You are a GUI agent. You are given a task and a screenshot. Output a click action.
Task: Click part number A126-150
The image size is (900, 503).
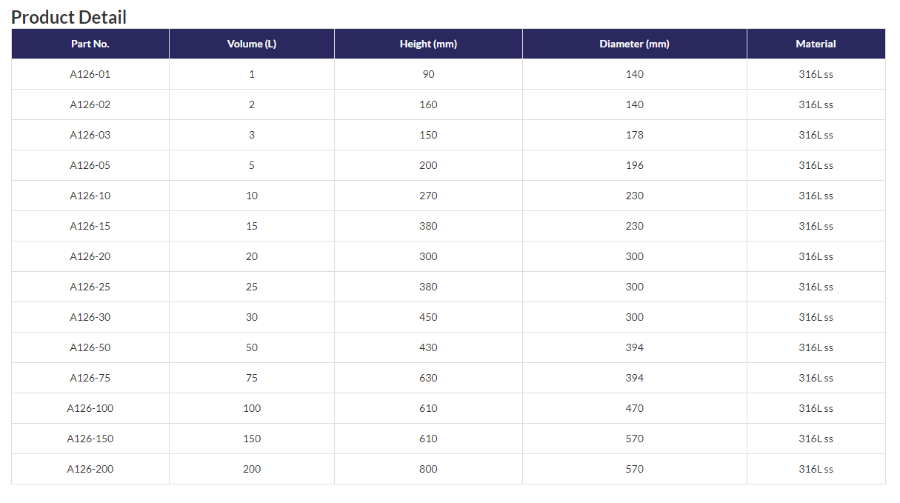tap(90, 439)
